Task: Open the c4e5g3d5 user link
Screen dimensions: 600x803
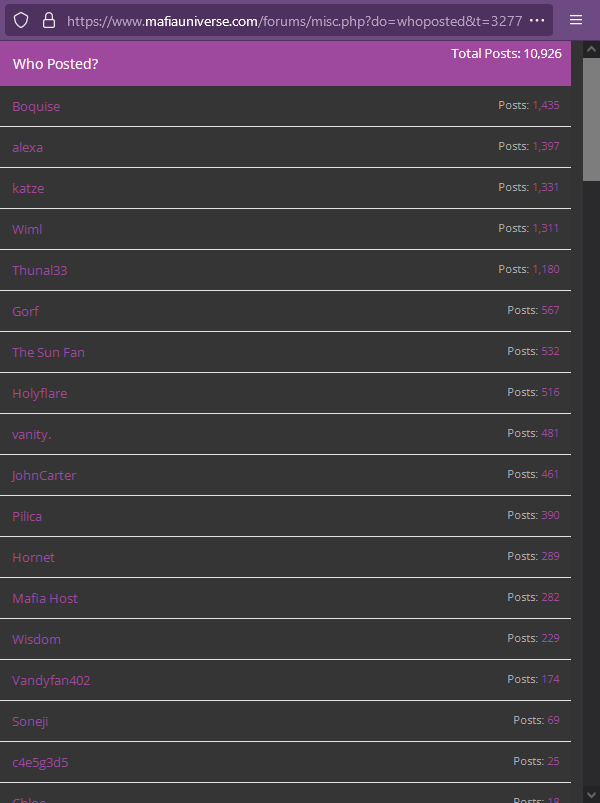Action: 40,762
